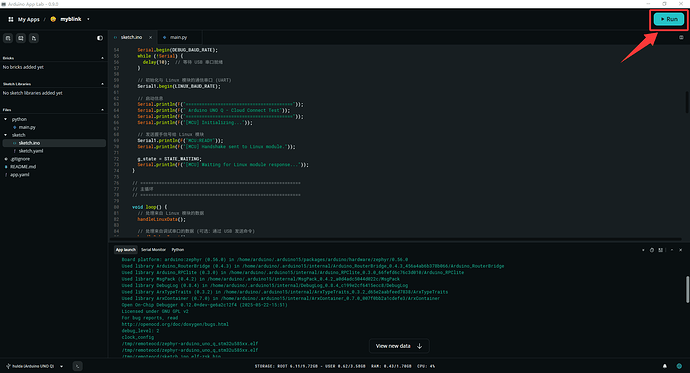The width and height of the screenshot is (690, 373).
Task: Click the editor split view icon
Action: click(681, 37)
